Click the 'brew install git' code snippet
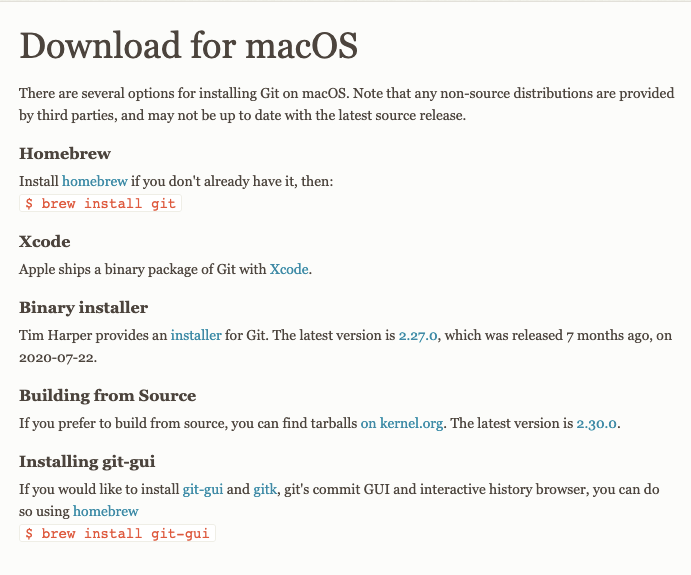The width and height of the screenshot is (691, 575). pyautogui.click(x=100, y=203)
